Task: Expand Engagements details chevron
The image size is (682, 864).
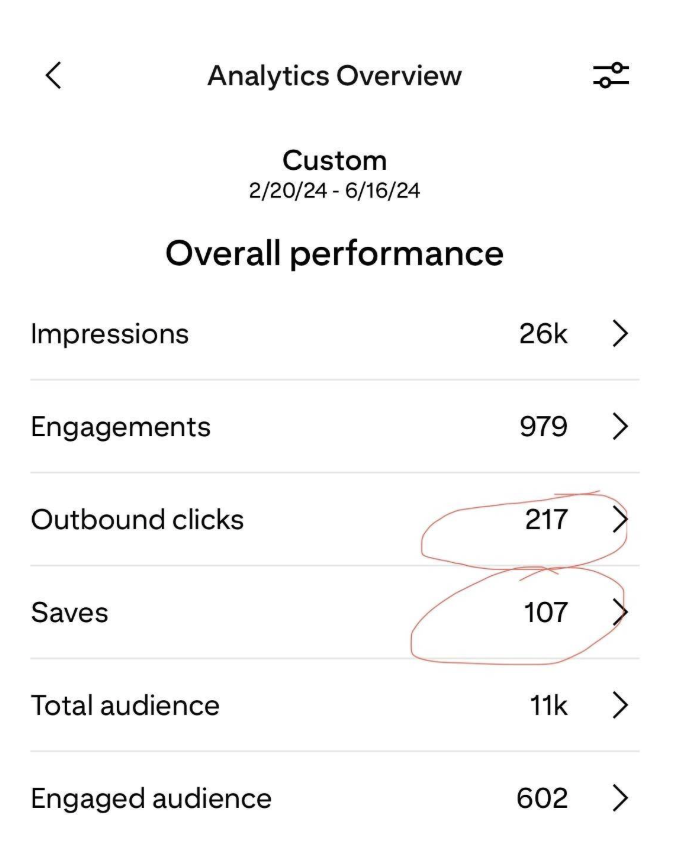Action: pos(618,427)
